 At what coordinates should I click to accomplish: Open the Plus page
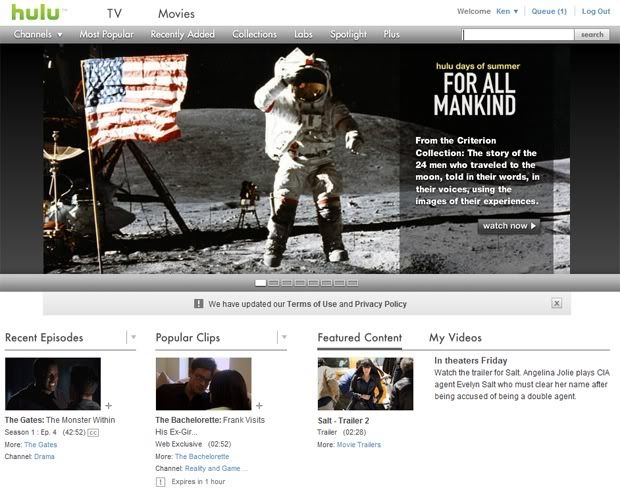point(391,34)
